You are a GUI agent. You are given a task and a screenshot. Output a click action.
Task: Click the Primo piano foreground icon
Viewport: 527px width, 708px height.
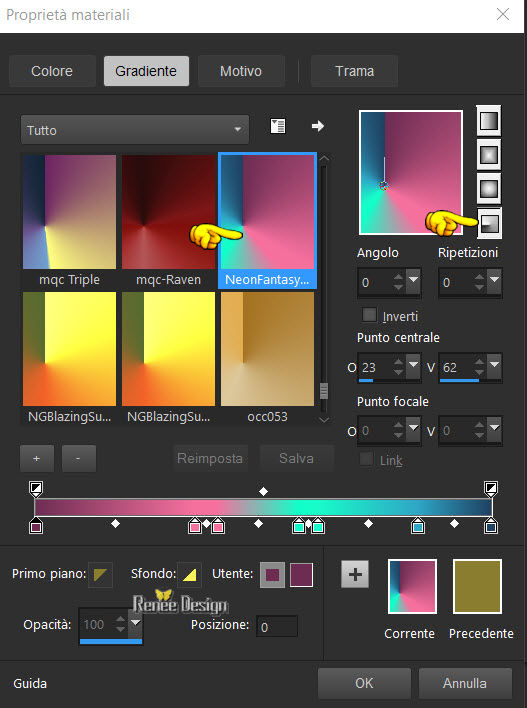pos(100,574)
